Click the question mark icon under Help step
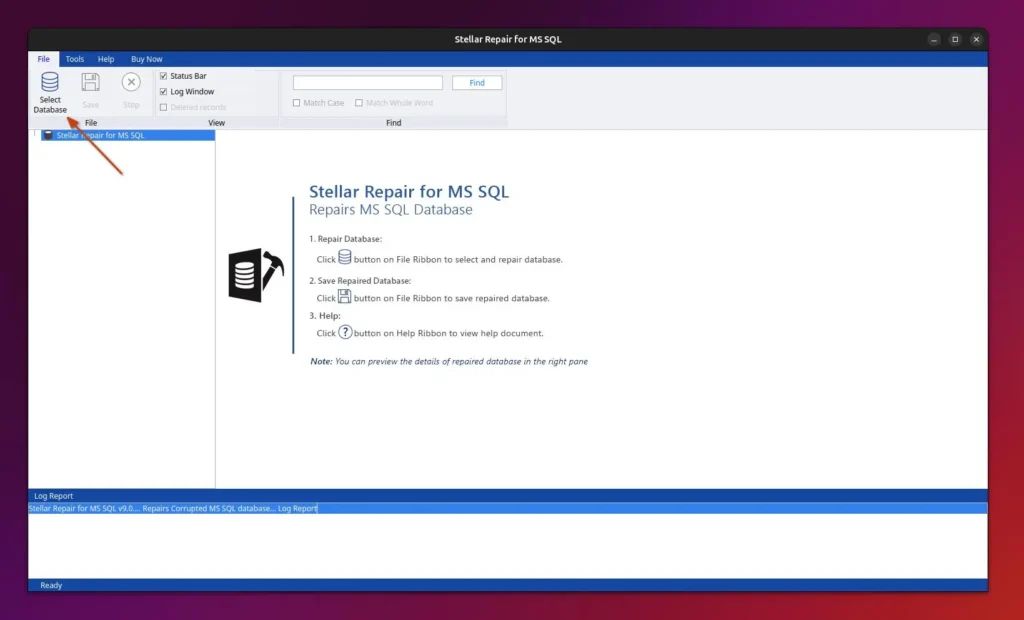Viewport: 1024px width, 620px height. click(x=345, y=332)
